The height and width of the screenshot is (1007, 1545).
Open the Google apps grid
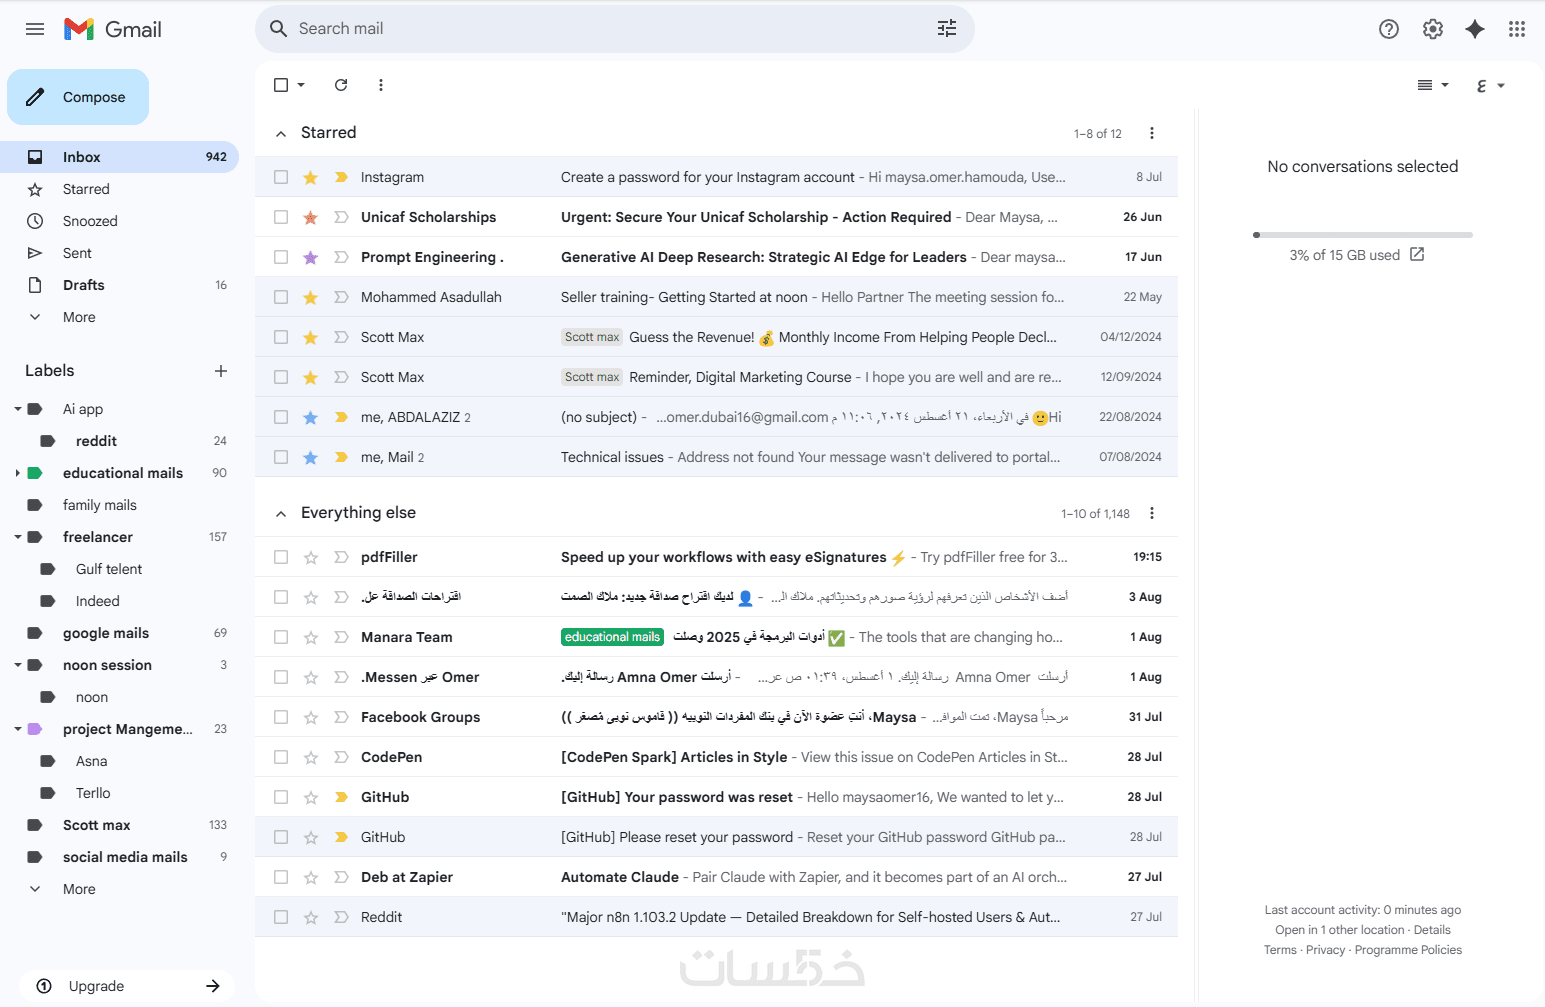1516,29
